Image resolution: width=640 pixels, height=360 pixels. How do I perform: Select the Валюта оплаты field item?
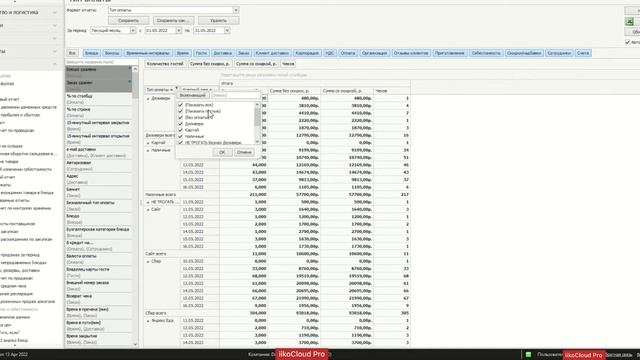point(98,259)
